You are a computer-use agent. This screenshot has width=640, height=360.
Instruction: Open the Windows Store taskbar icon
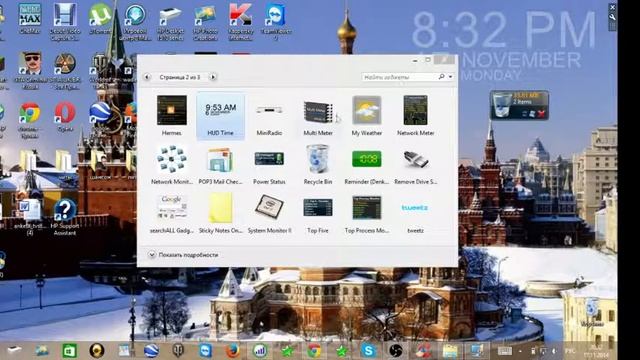point(69,350)
